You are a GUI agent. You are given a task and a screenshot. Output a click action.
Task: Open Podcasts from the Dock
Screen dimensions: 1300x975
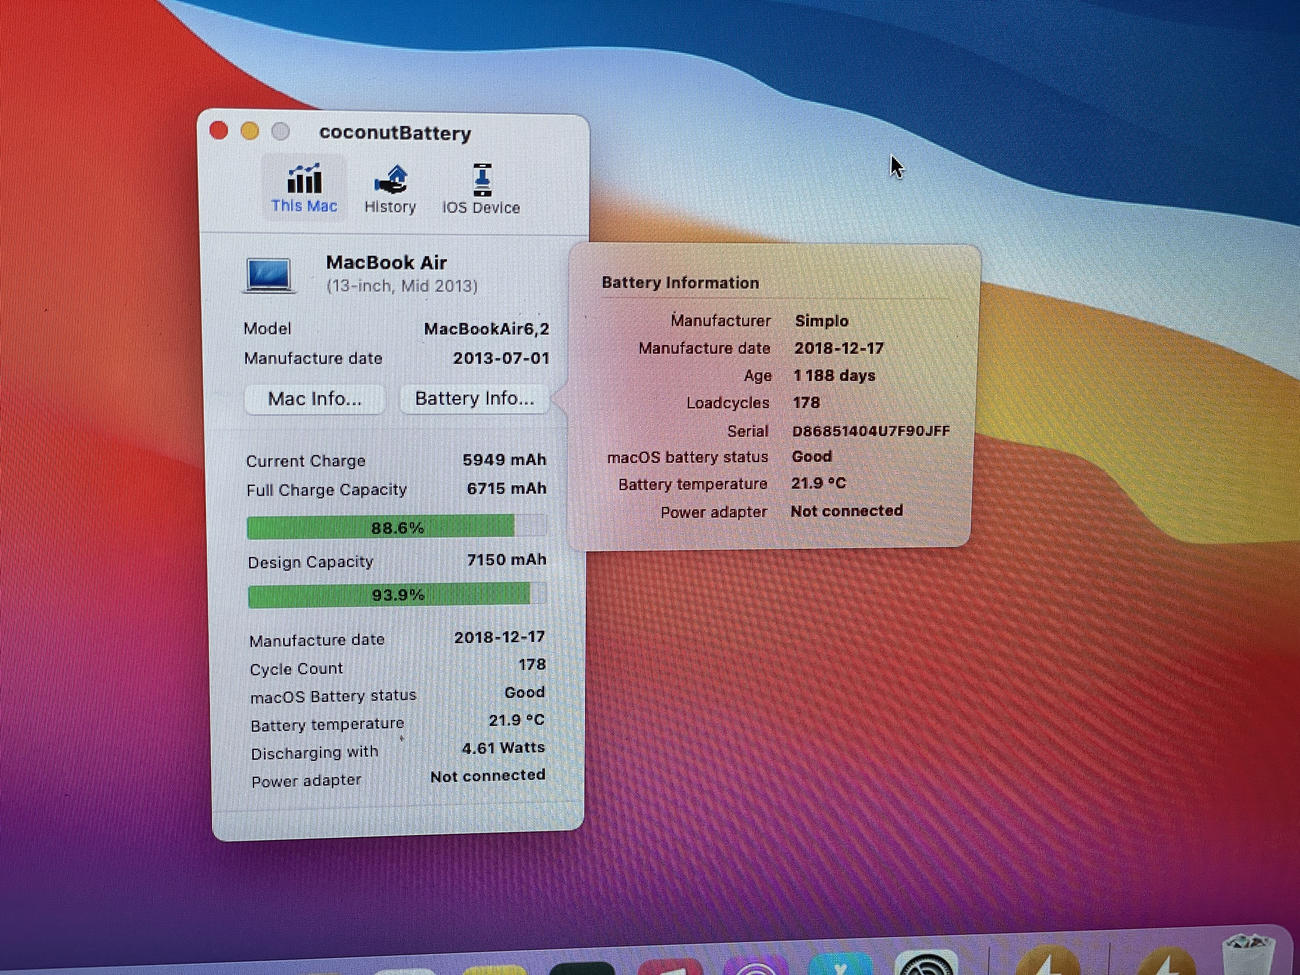tap(756, 965)
